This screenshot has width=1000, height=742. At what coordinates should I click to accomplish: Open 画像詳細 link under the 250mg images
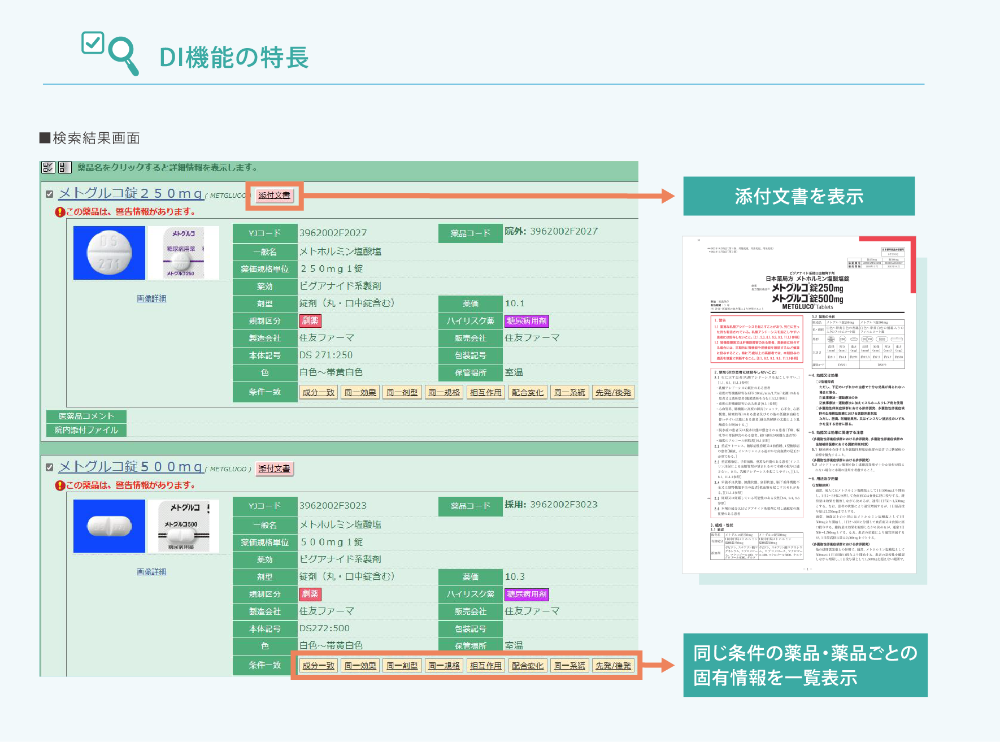151,299
